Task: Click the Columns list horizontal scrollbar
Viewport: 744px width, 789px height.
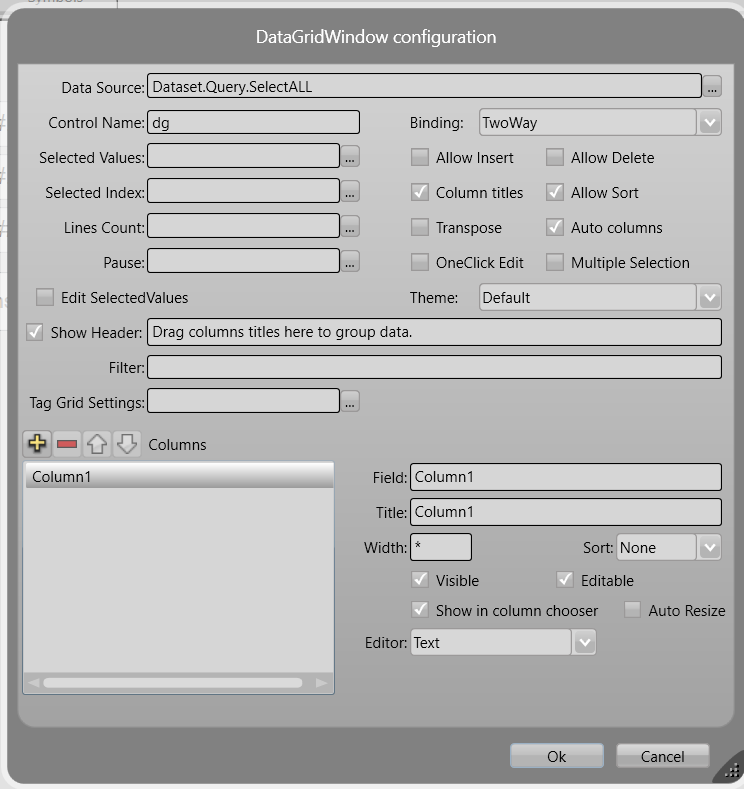Action: coord(172,683)
